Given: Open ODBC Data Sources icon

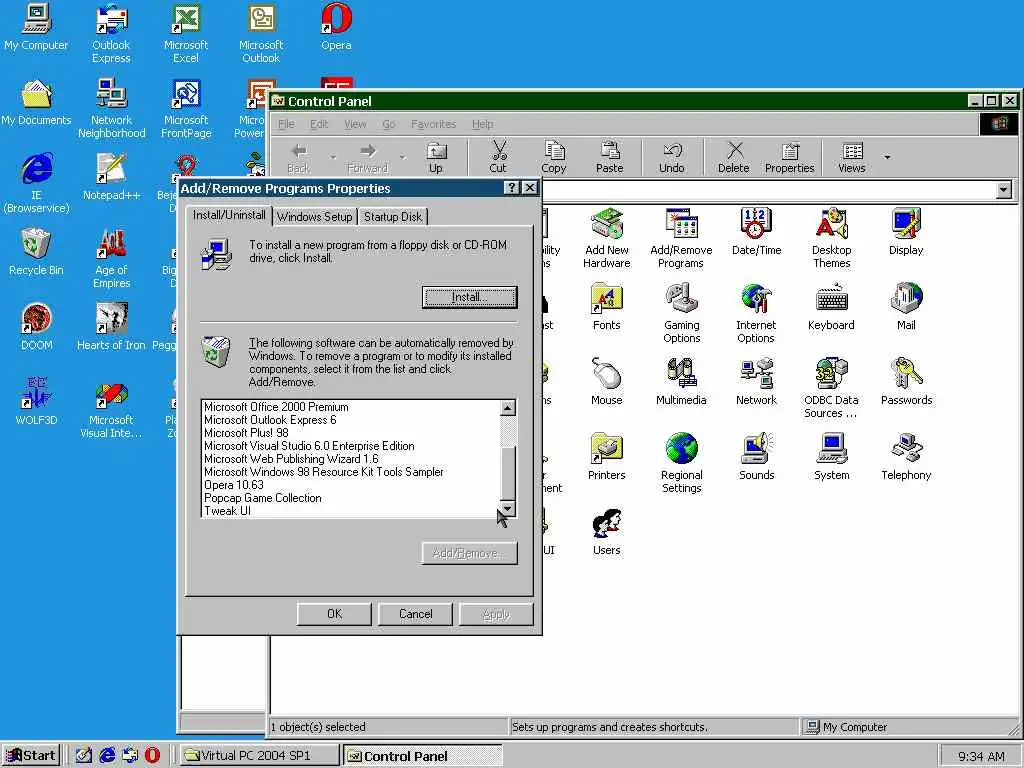Looking at the screenshot, I should [x=831, y=388].
